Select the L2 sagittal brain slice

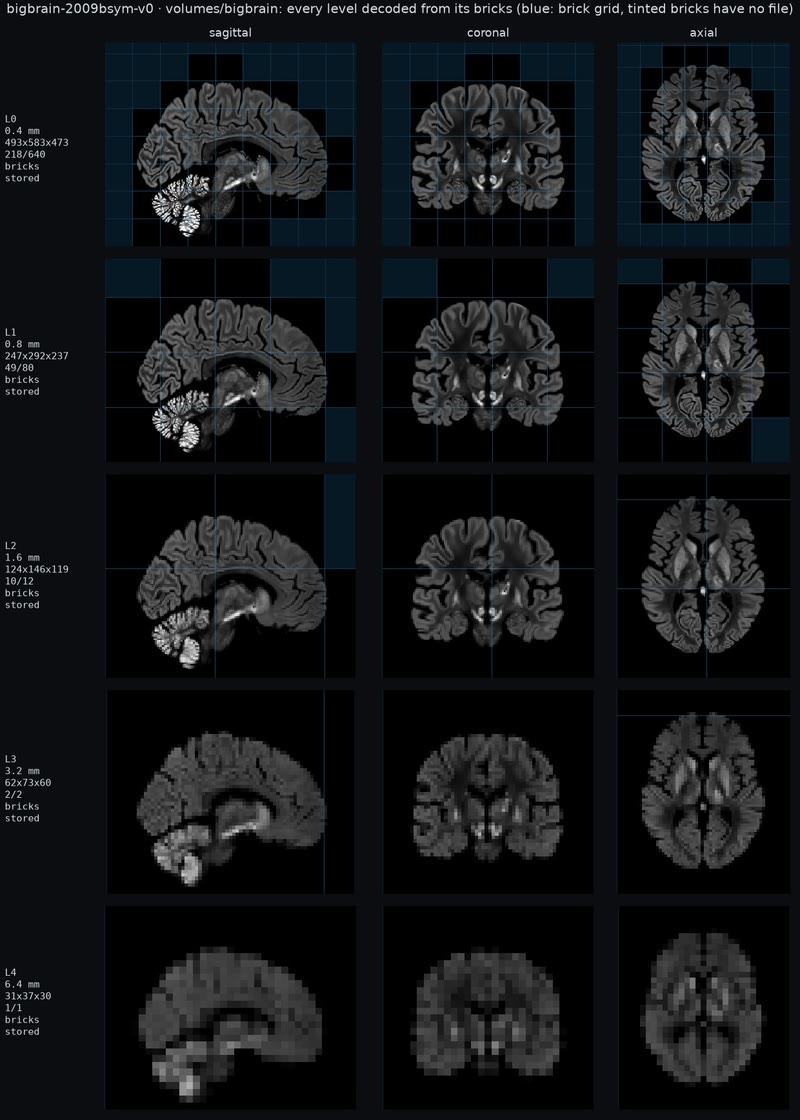click(230, 576)
